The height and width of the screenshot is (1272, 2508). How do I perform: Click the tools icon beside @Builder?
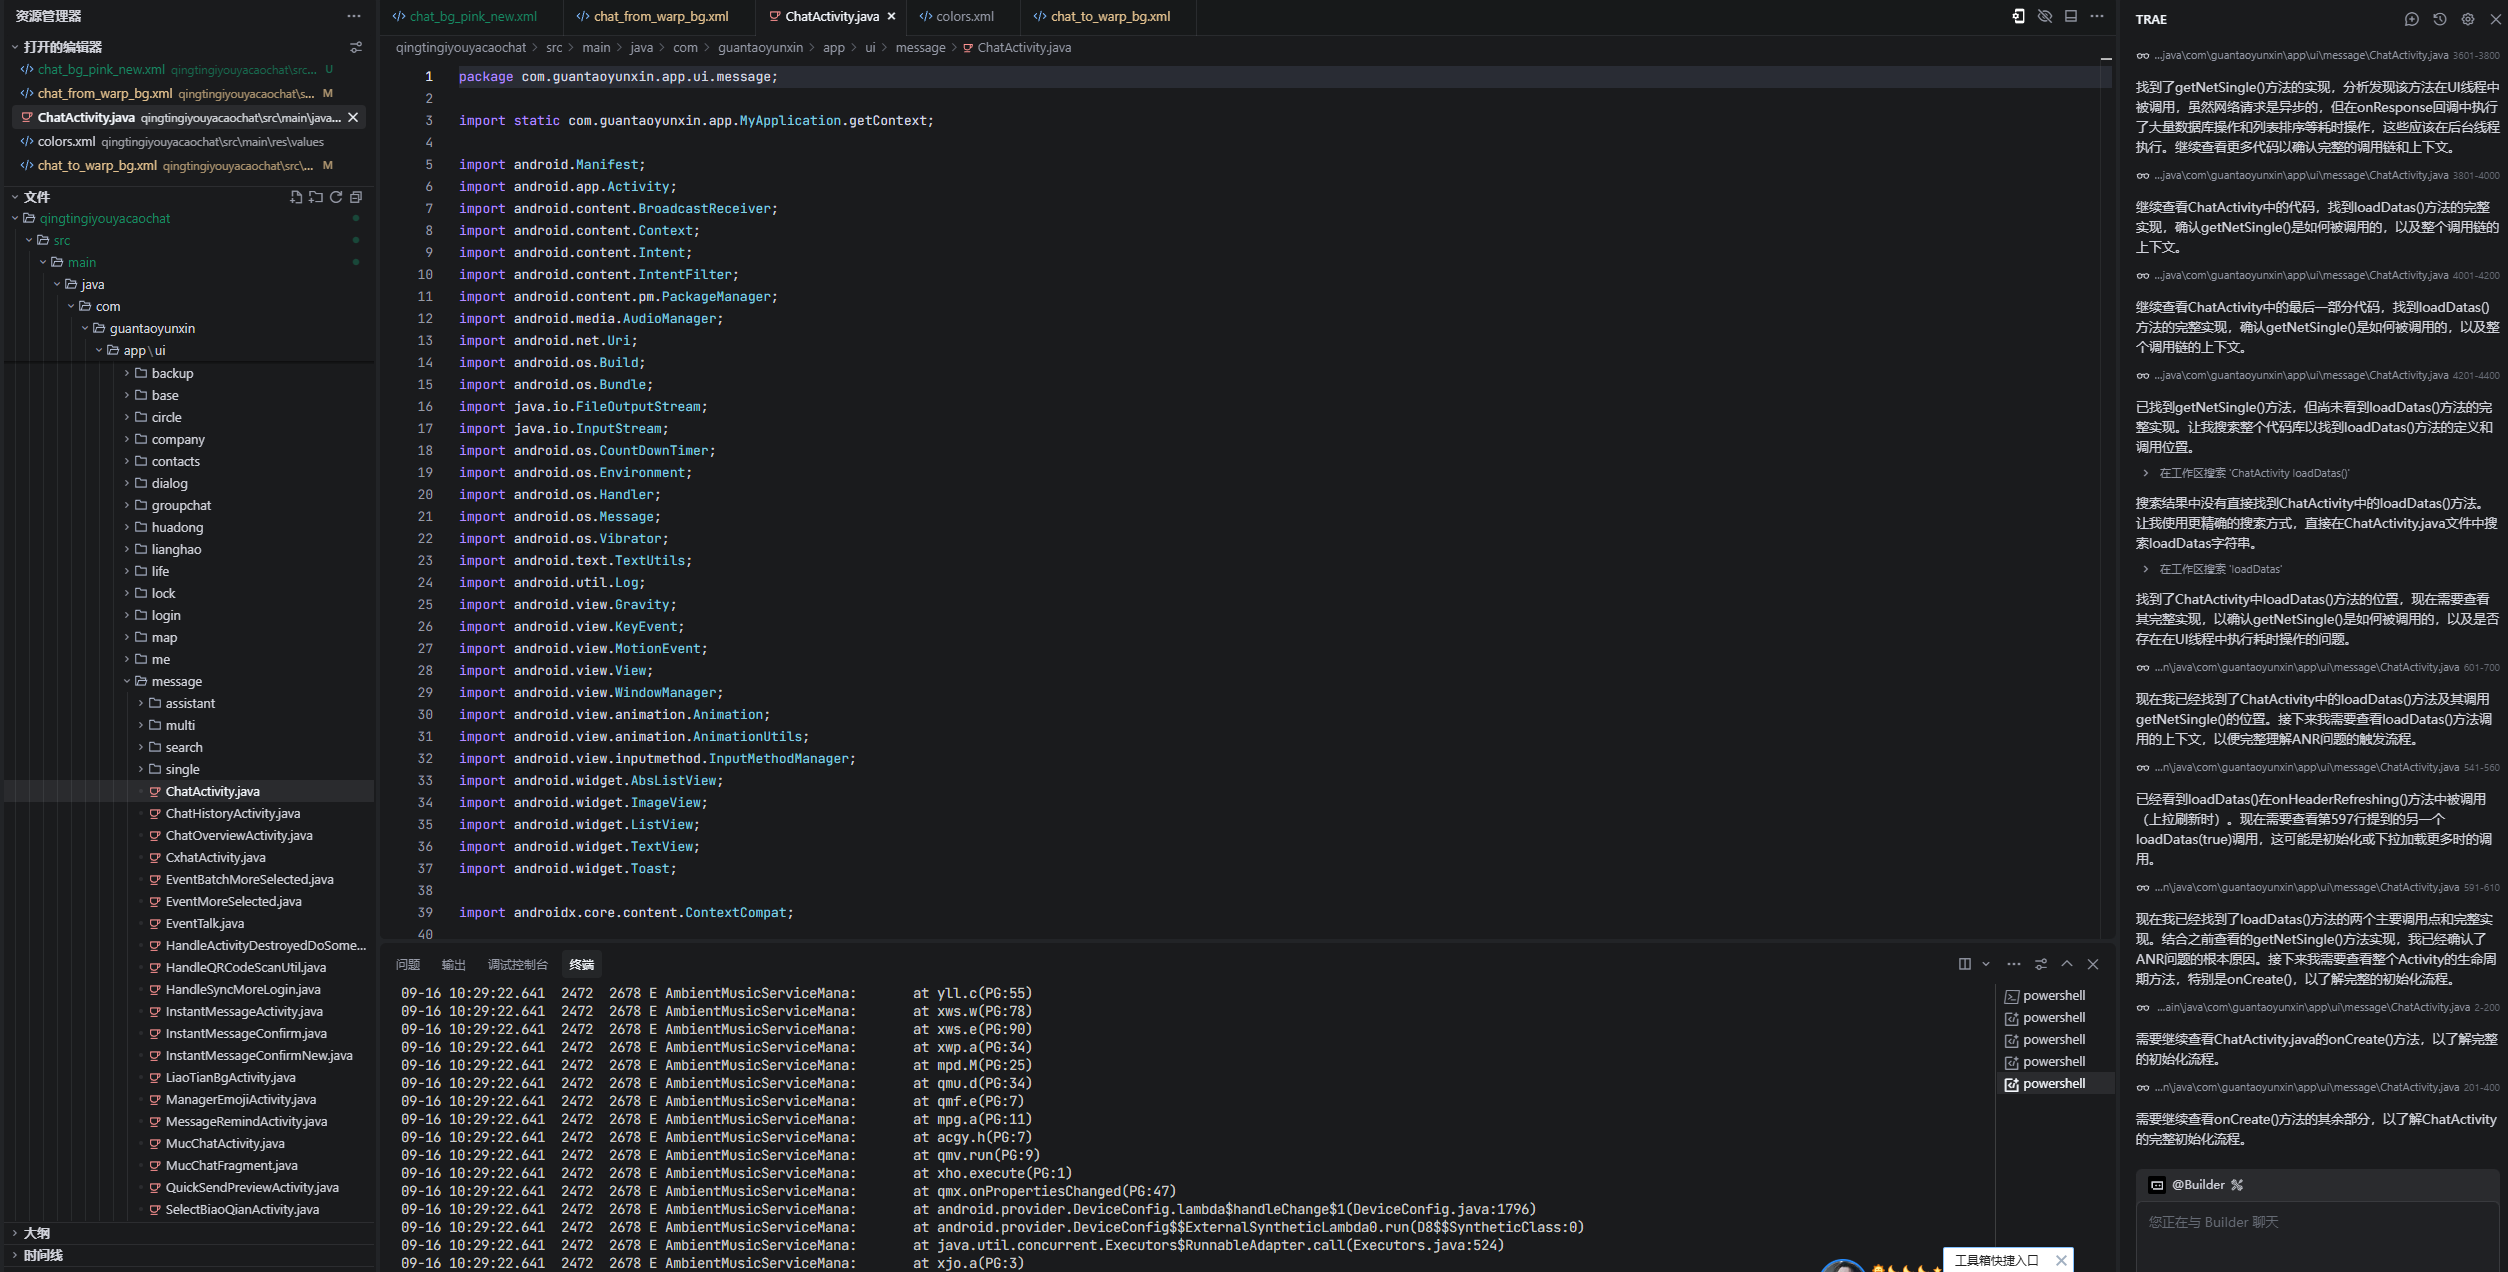[x=2237, y=1185]
